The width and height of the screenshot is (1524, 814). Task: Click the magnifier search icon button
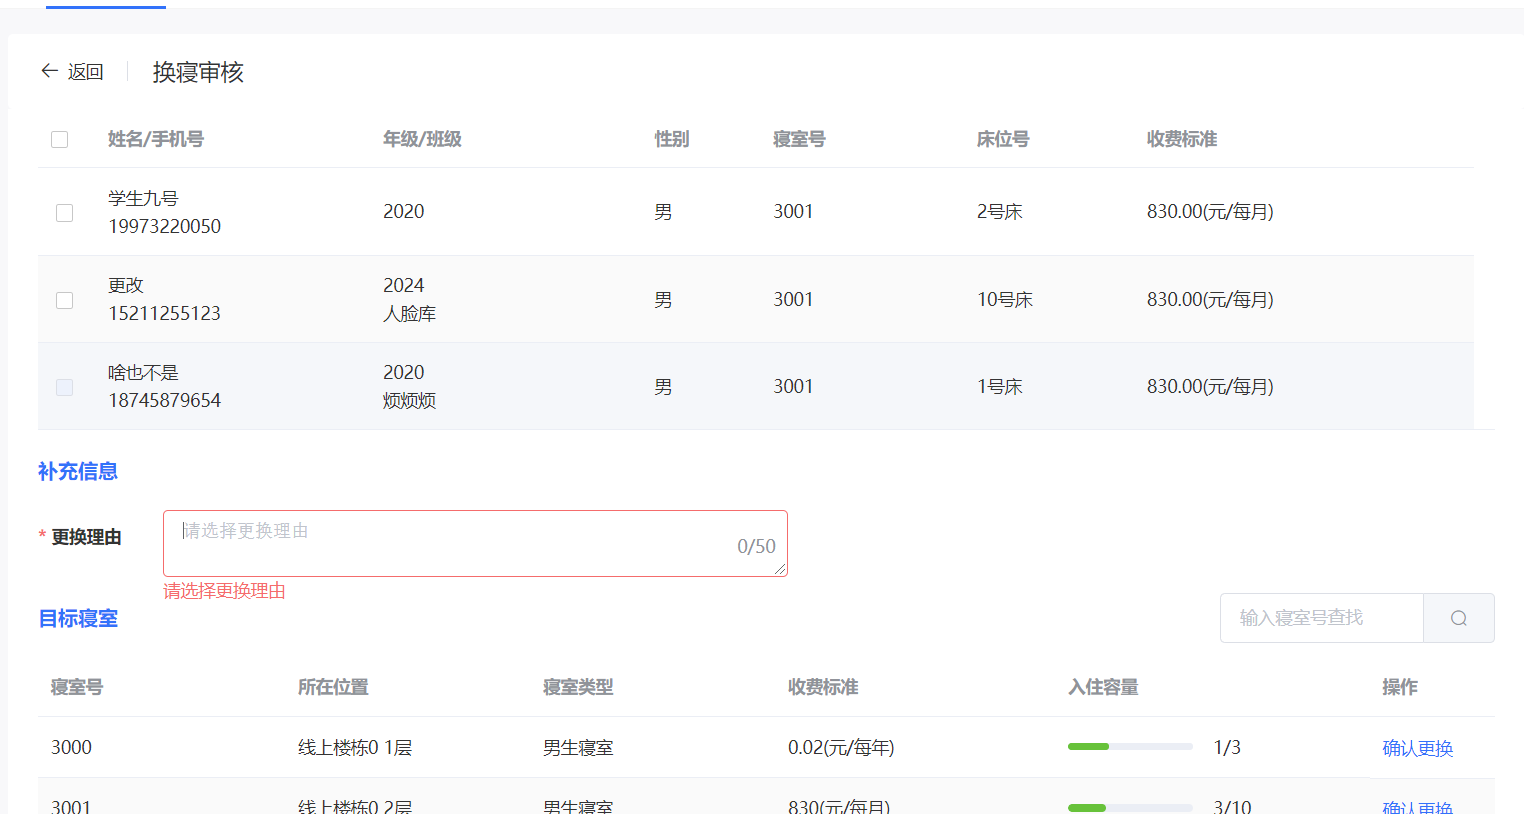1458,618
